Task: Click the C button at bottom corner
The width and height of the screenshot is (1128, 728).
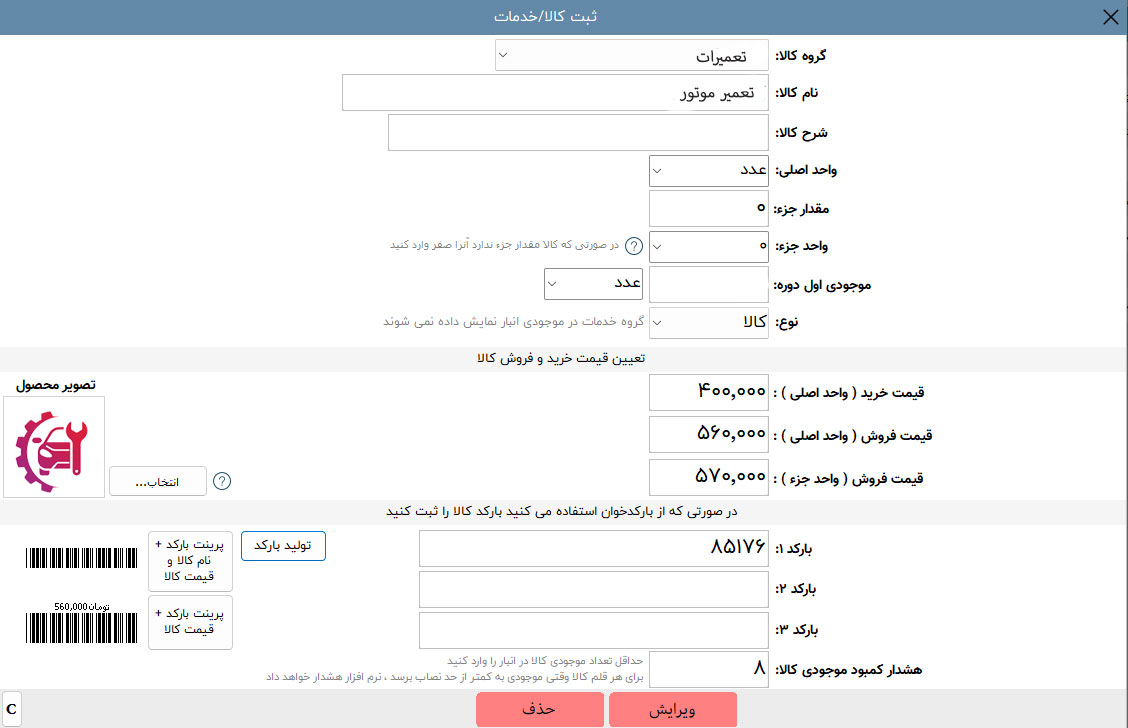Action: 12,709
